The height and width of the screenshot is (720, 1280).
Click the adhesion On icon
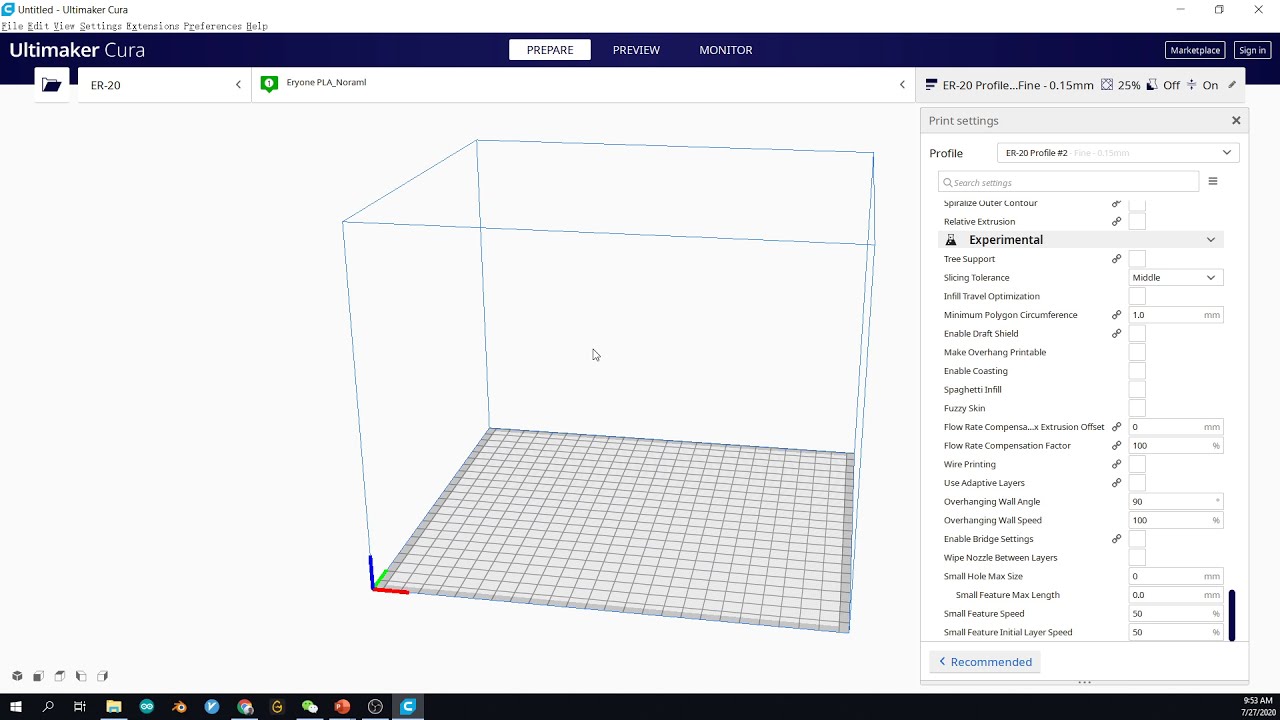pyautogui.click(x=1191, y=85)
